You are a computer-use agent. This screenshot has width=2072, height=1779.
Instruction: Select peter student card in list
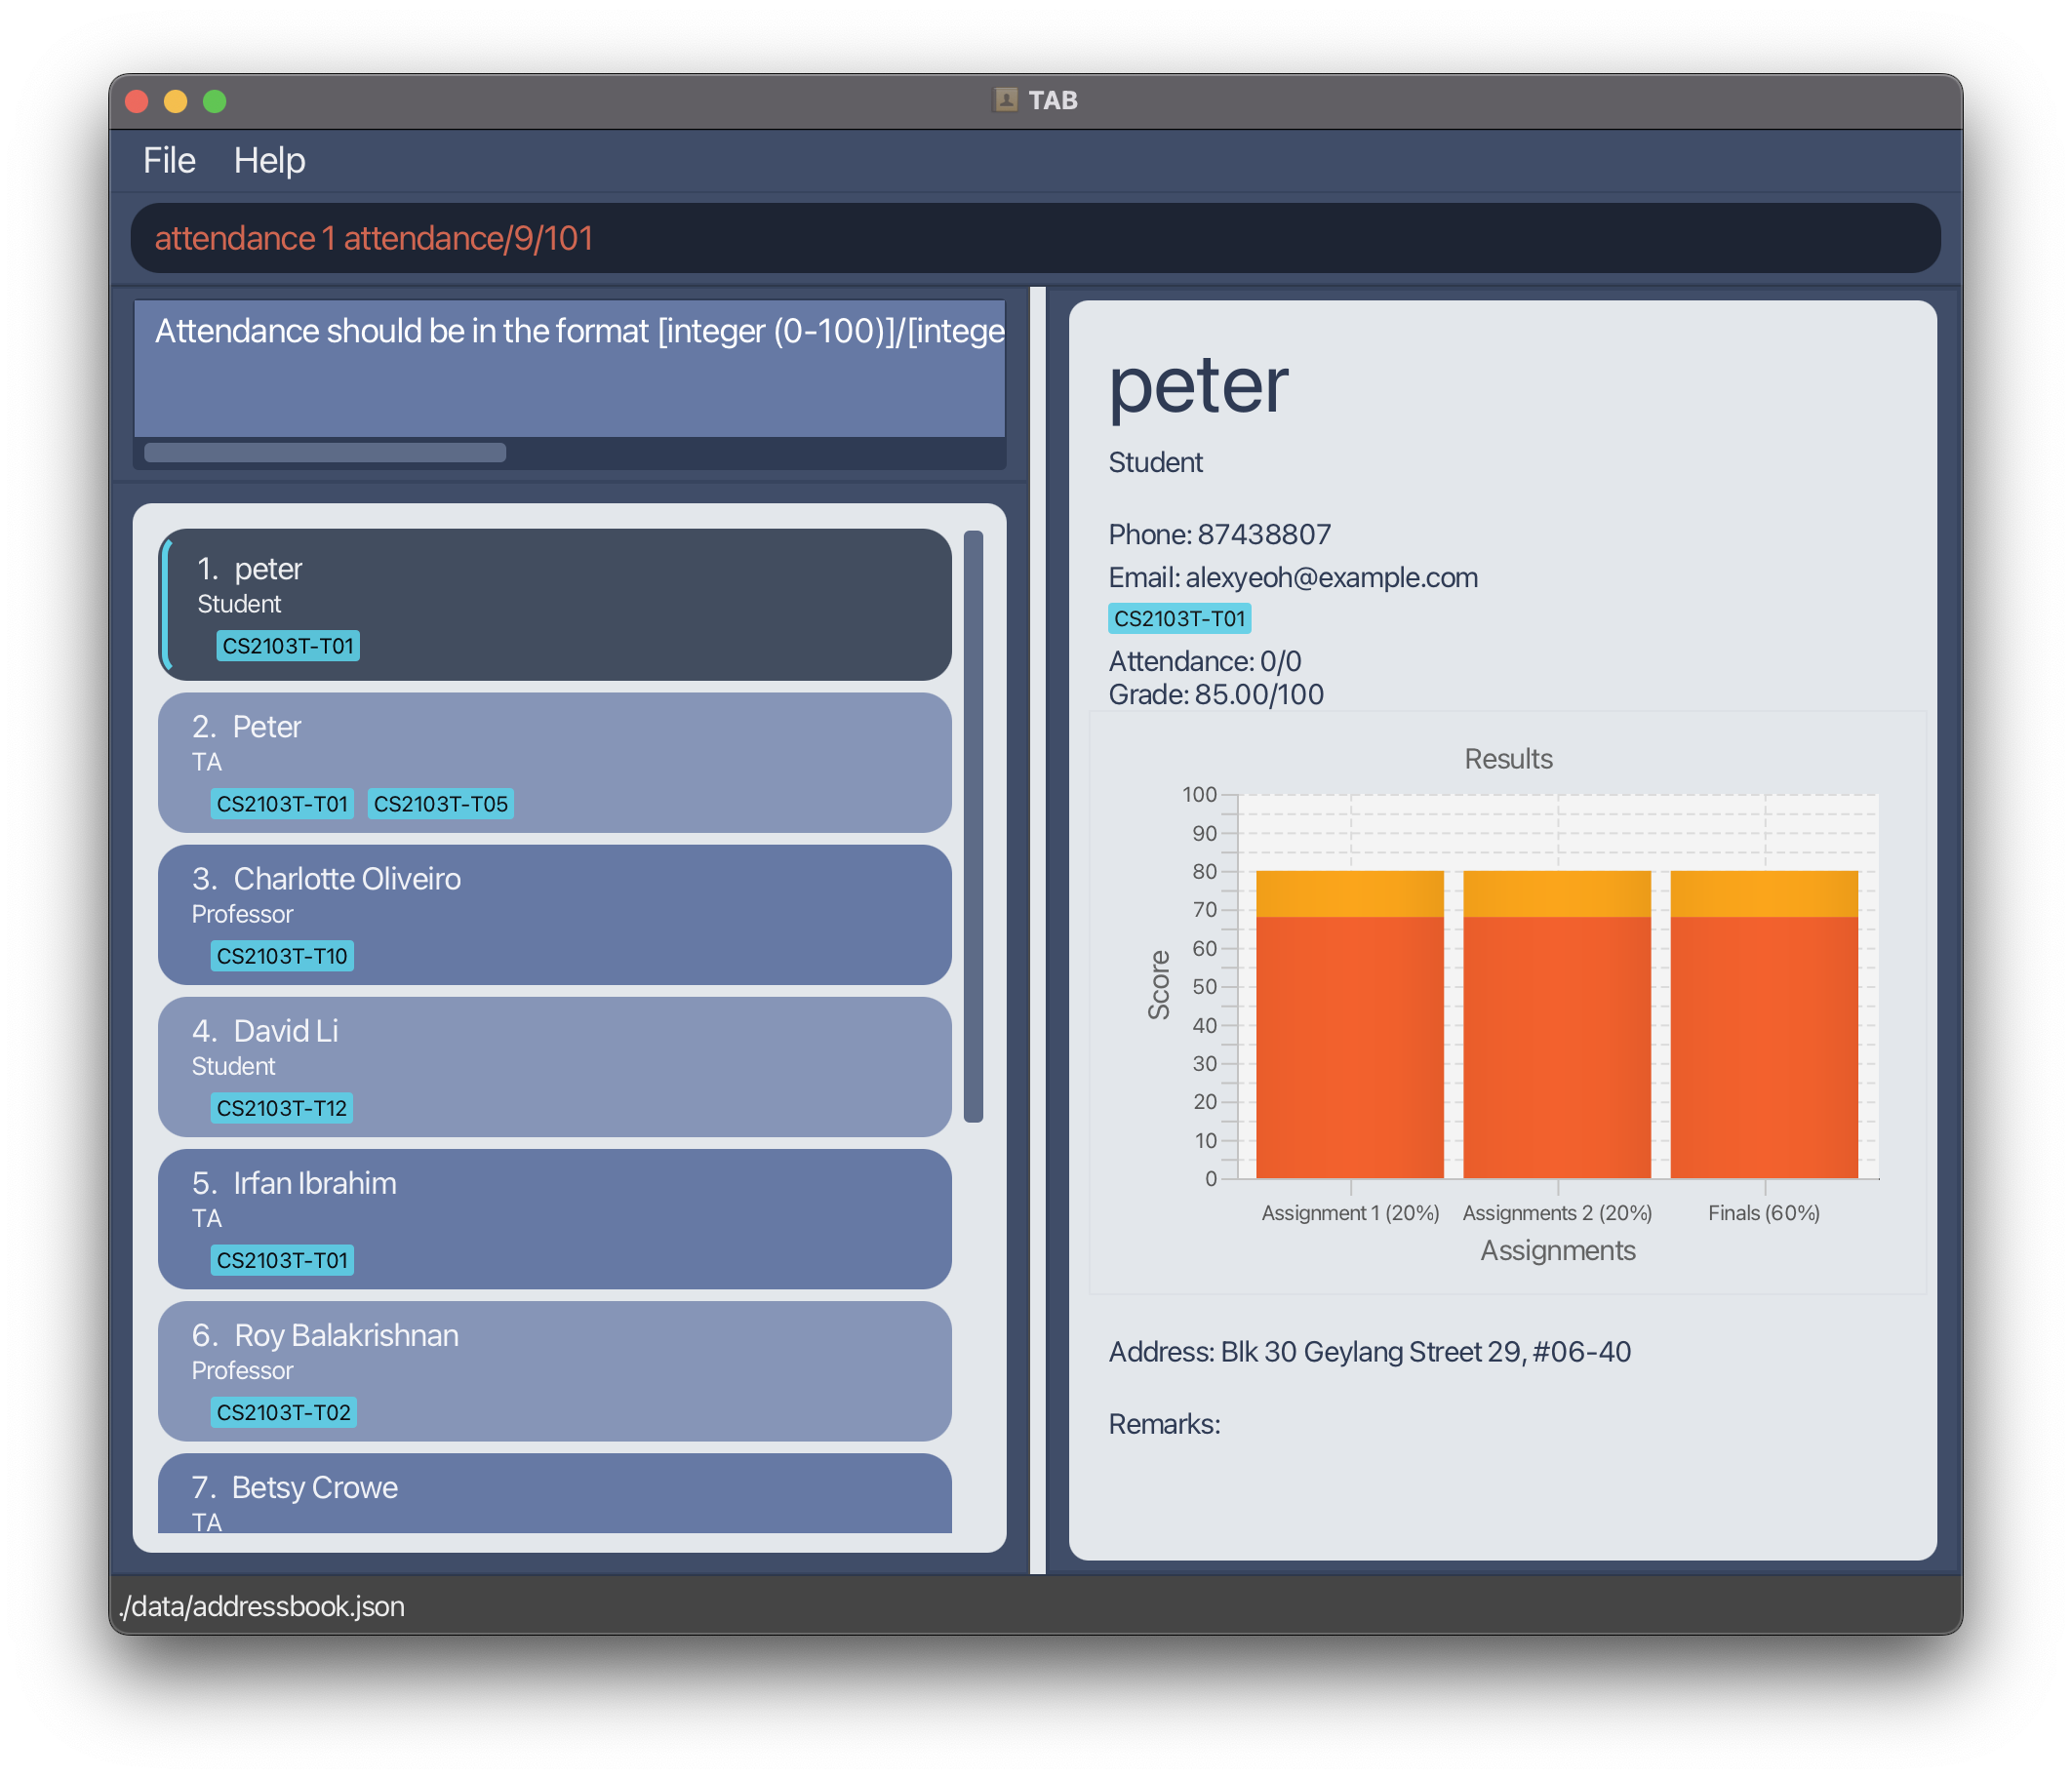coord(555,604)
